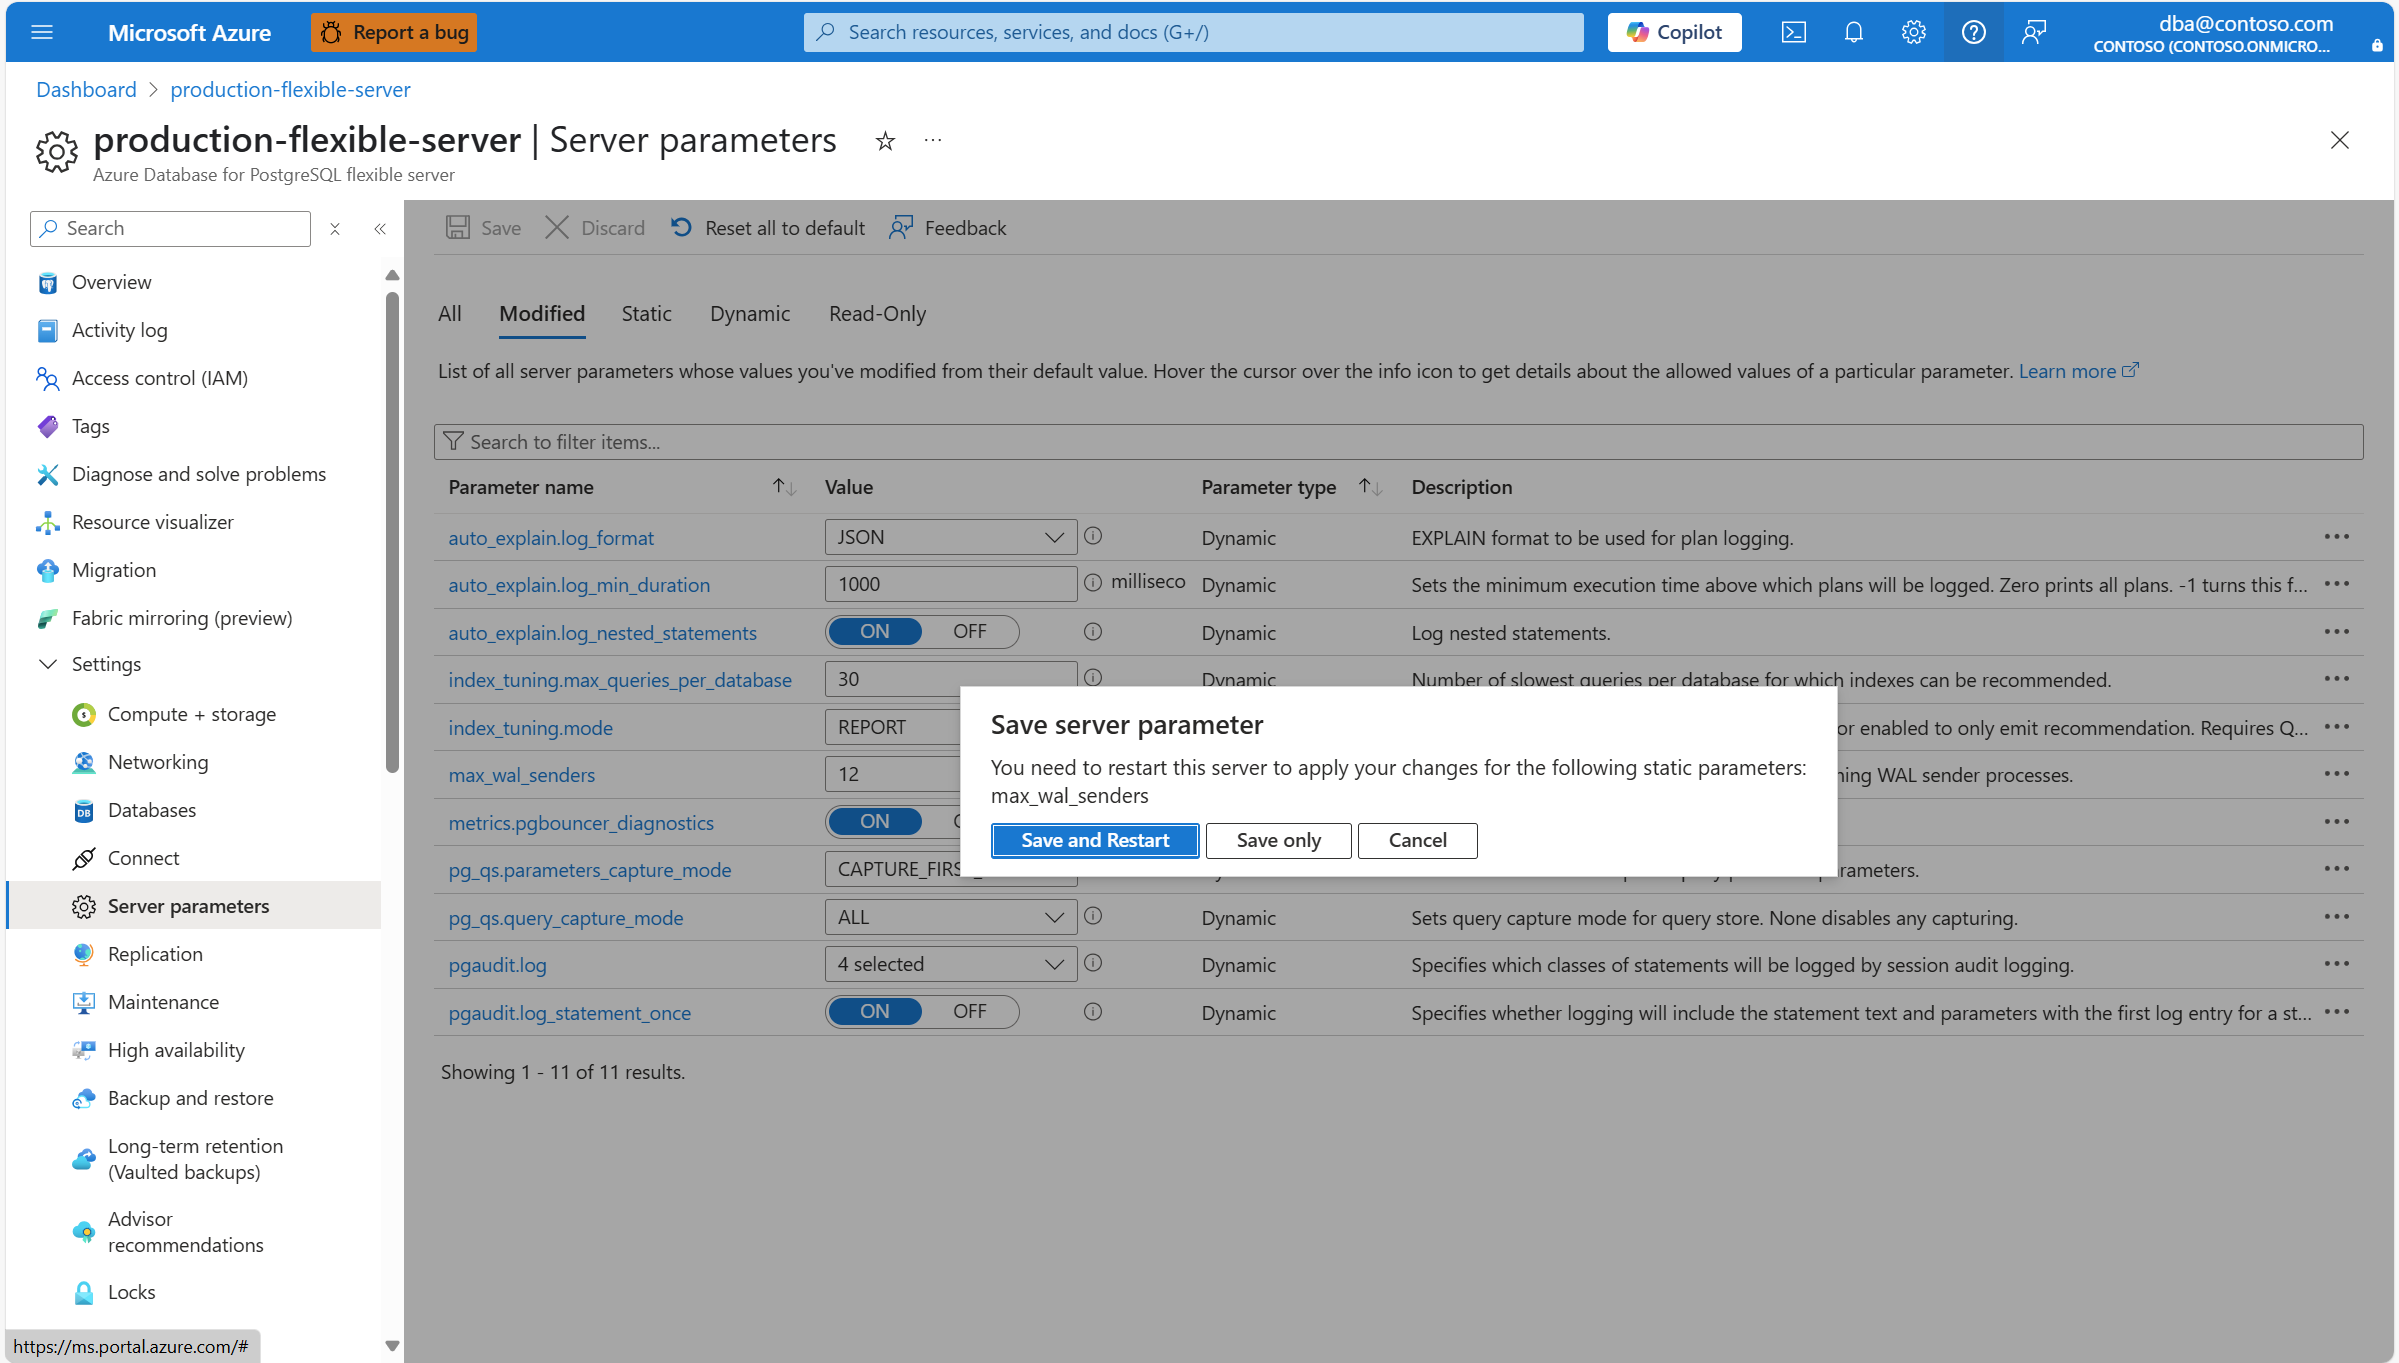Switch to the Read-Only tab
2399x1363 pixels.
[877, 314]
